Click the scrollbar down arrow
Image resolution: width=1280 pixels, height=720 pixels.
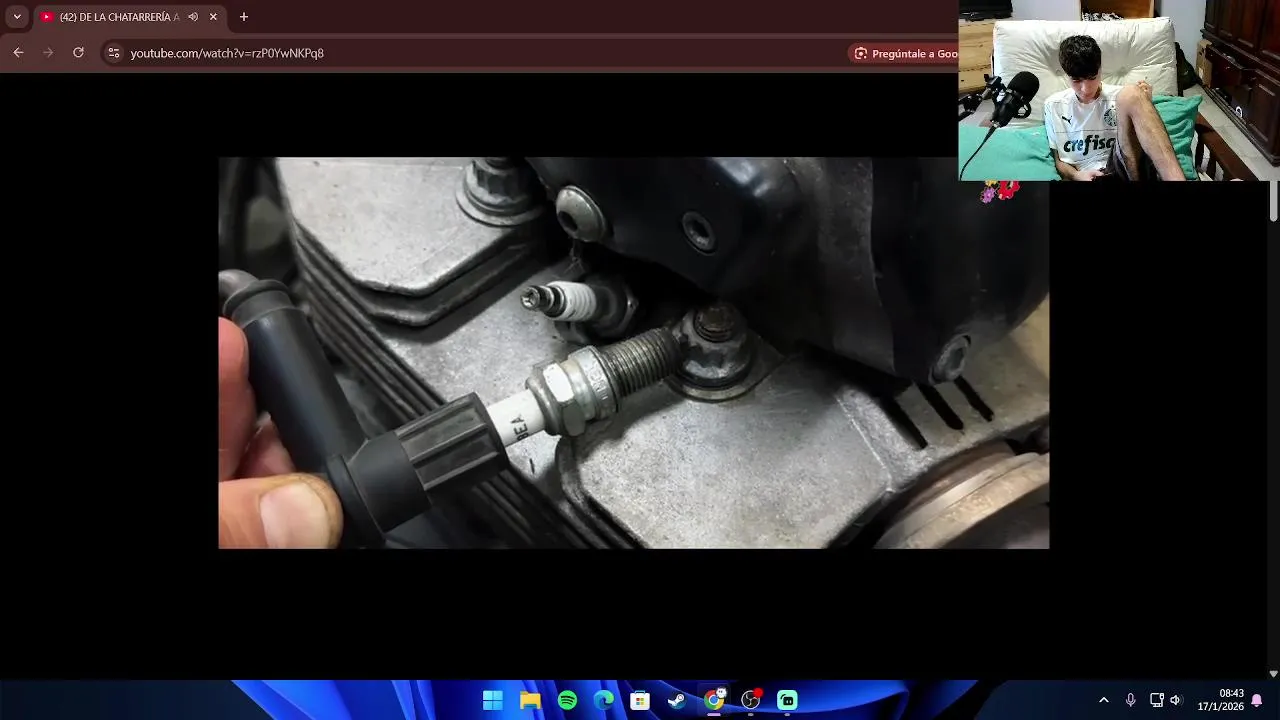1273,674
